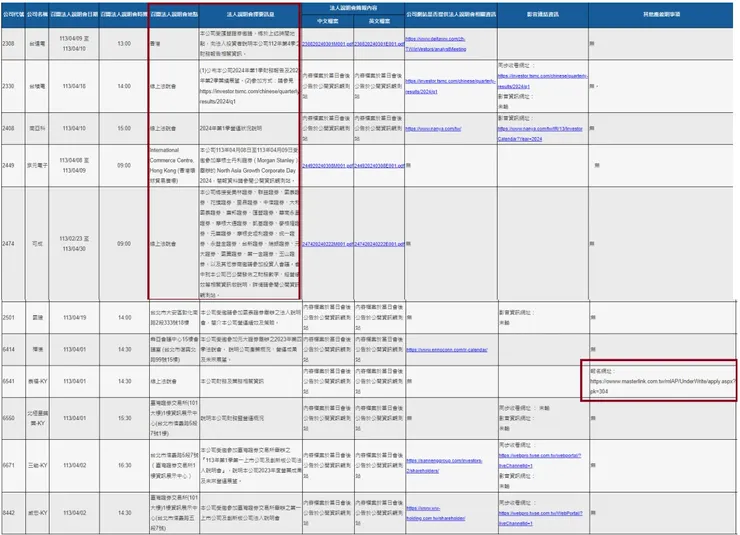740x535 pixels.
Task: Open webpro.twse.com.tw link in row 6671
Action: tap(540, 460)
